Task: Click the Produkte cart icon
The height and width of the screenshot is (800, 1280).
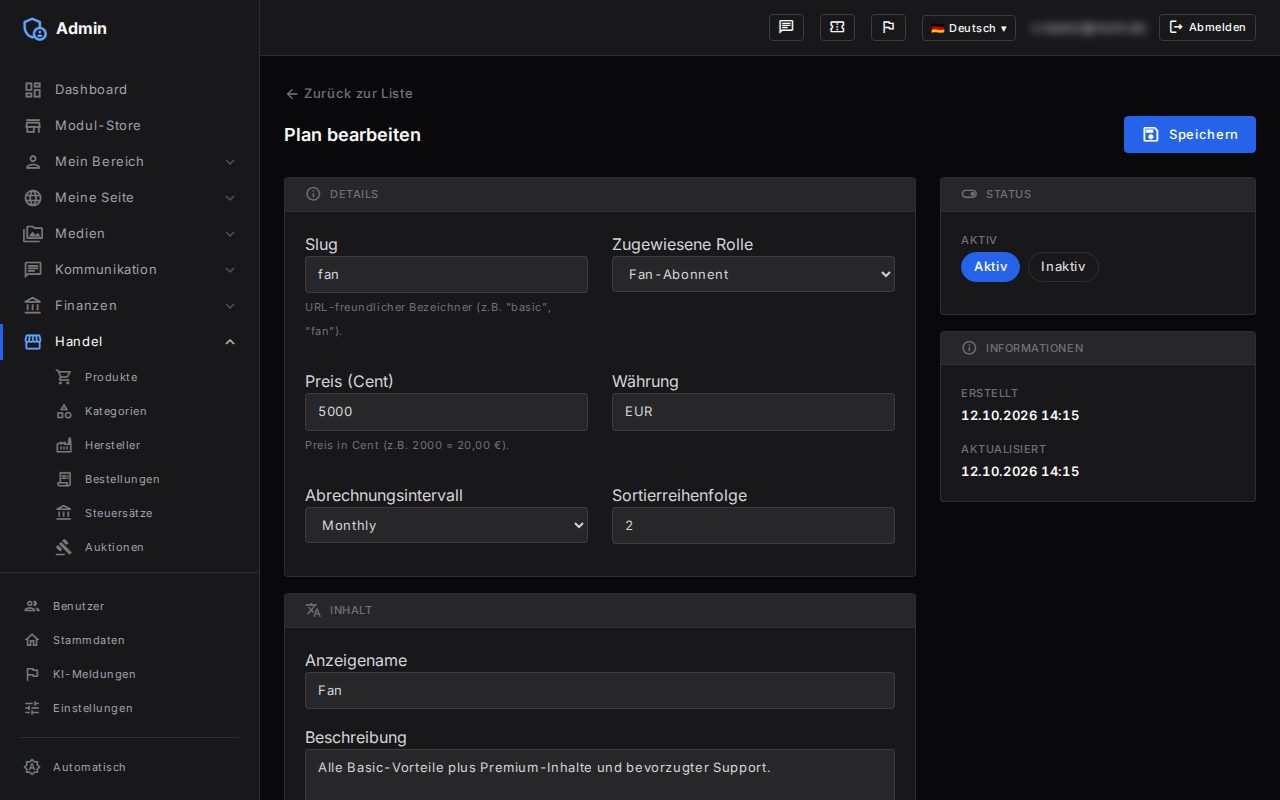Action: [x=64, y=377]
